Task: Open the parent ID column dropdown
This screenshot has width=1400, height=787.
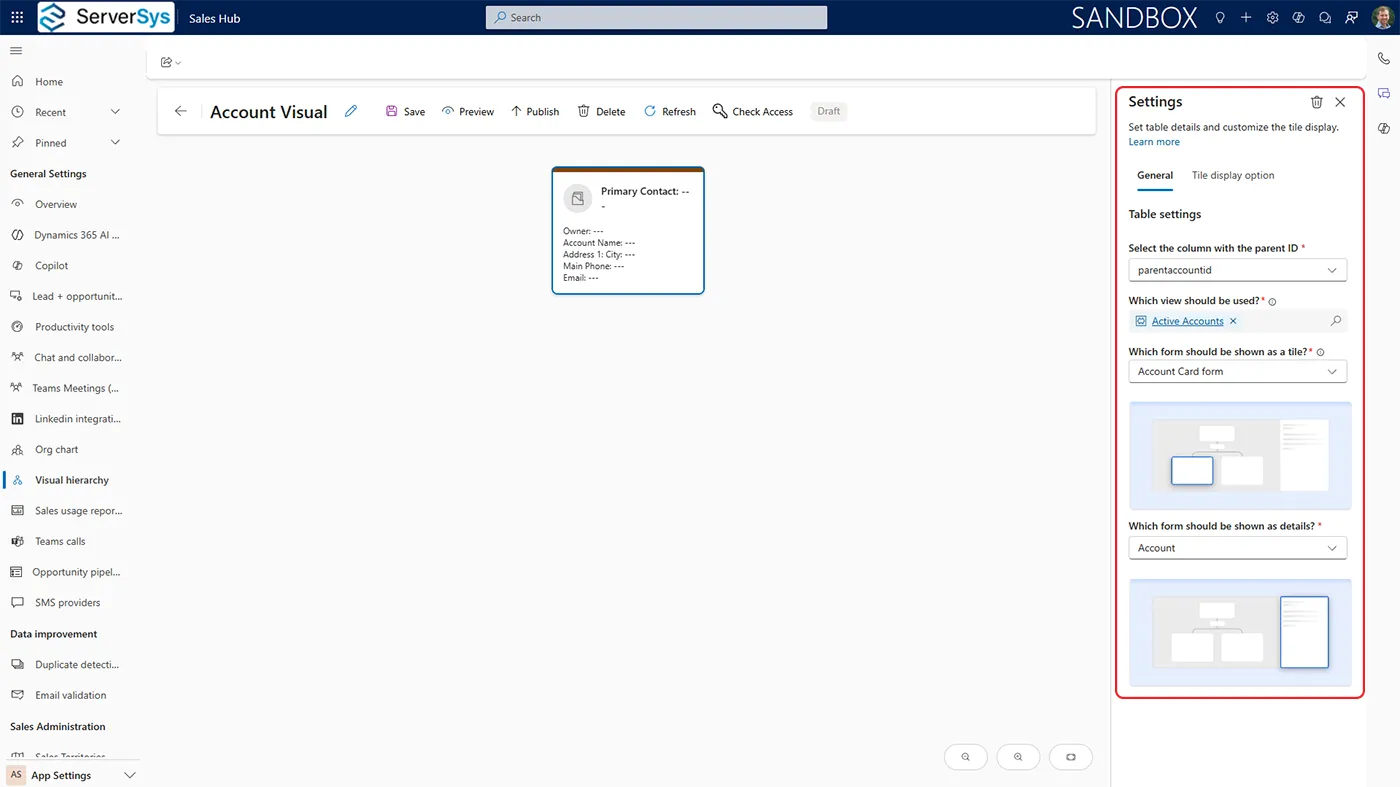Action: click(x=1237, y=270)
